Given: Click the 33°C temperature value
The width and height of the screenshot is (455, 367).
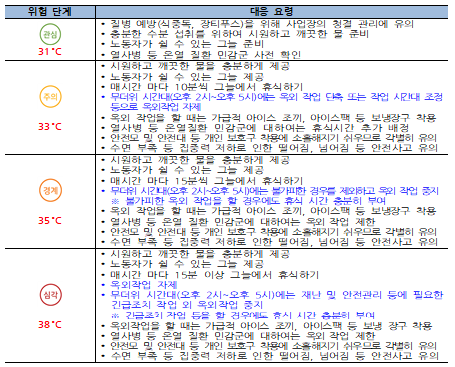Looking at the screenshot, I should pos(50,127).
